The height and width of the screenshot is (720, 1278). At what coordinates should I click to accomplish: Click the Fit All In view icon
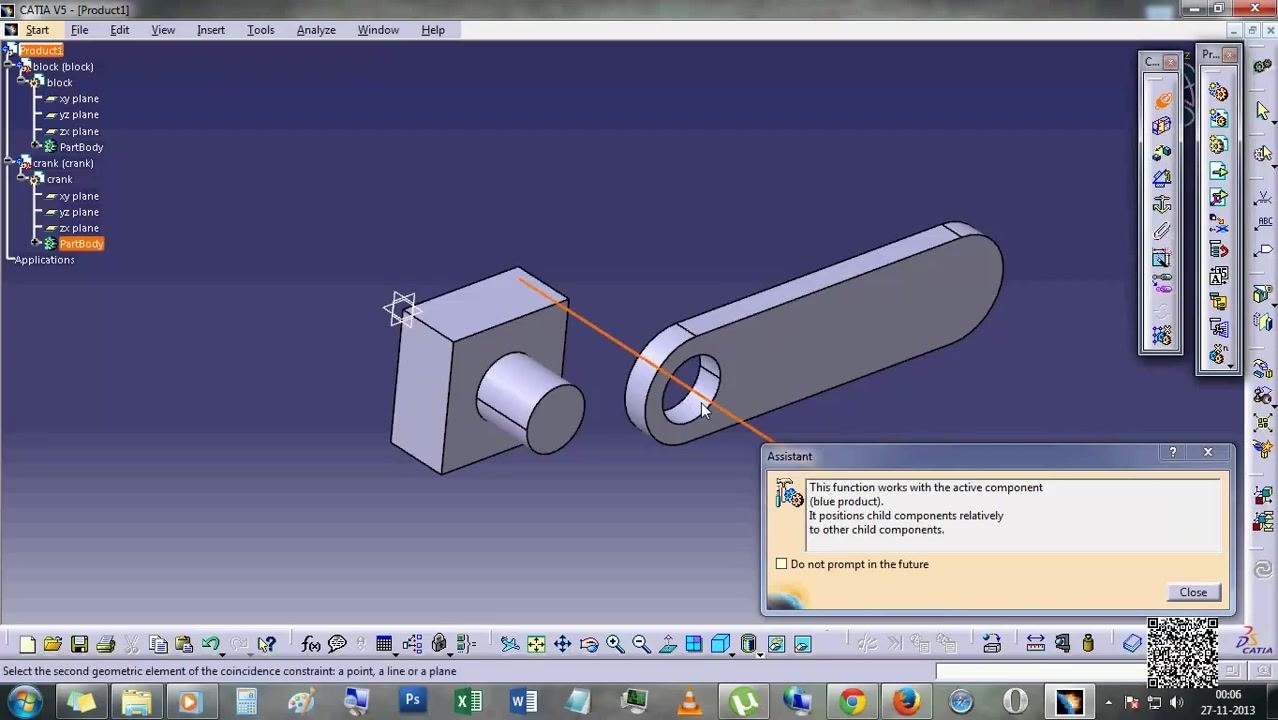pos(536,644)
